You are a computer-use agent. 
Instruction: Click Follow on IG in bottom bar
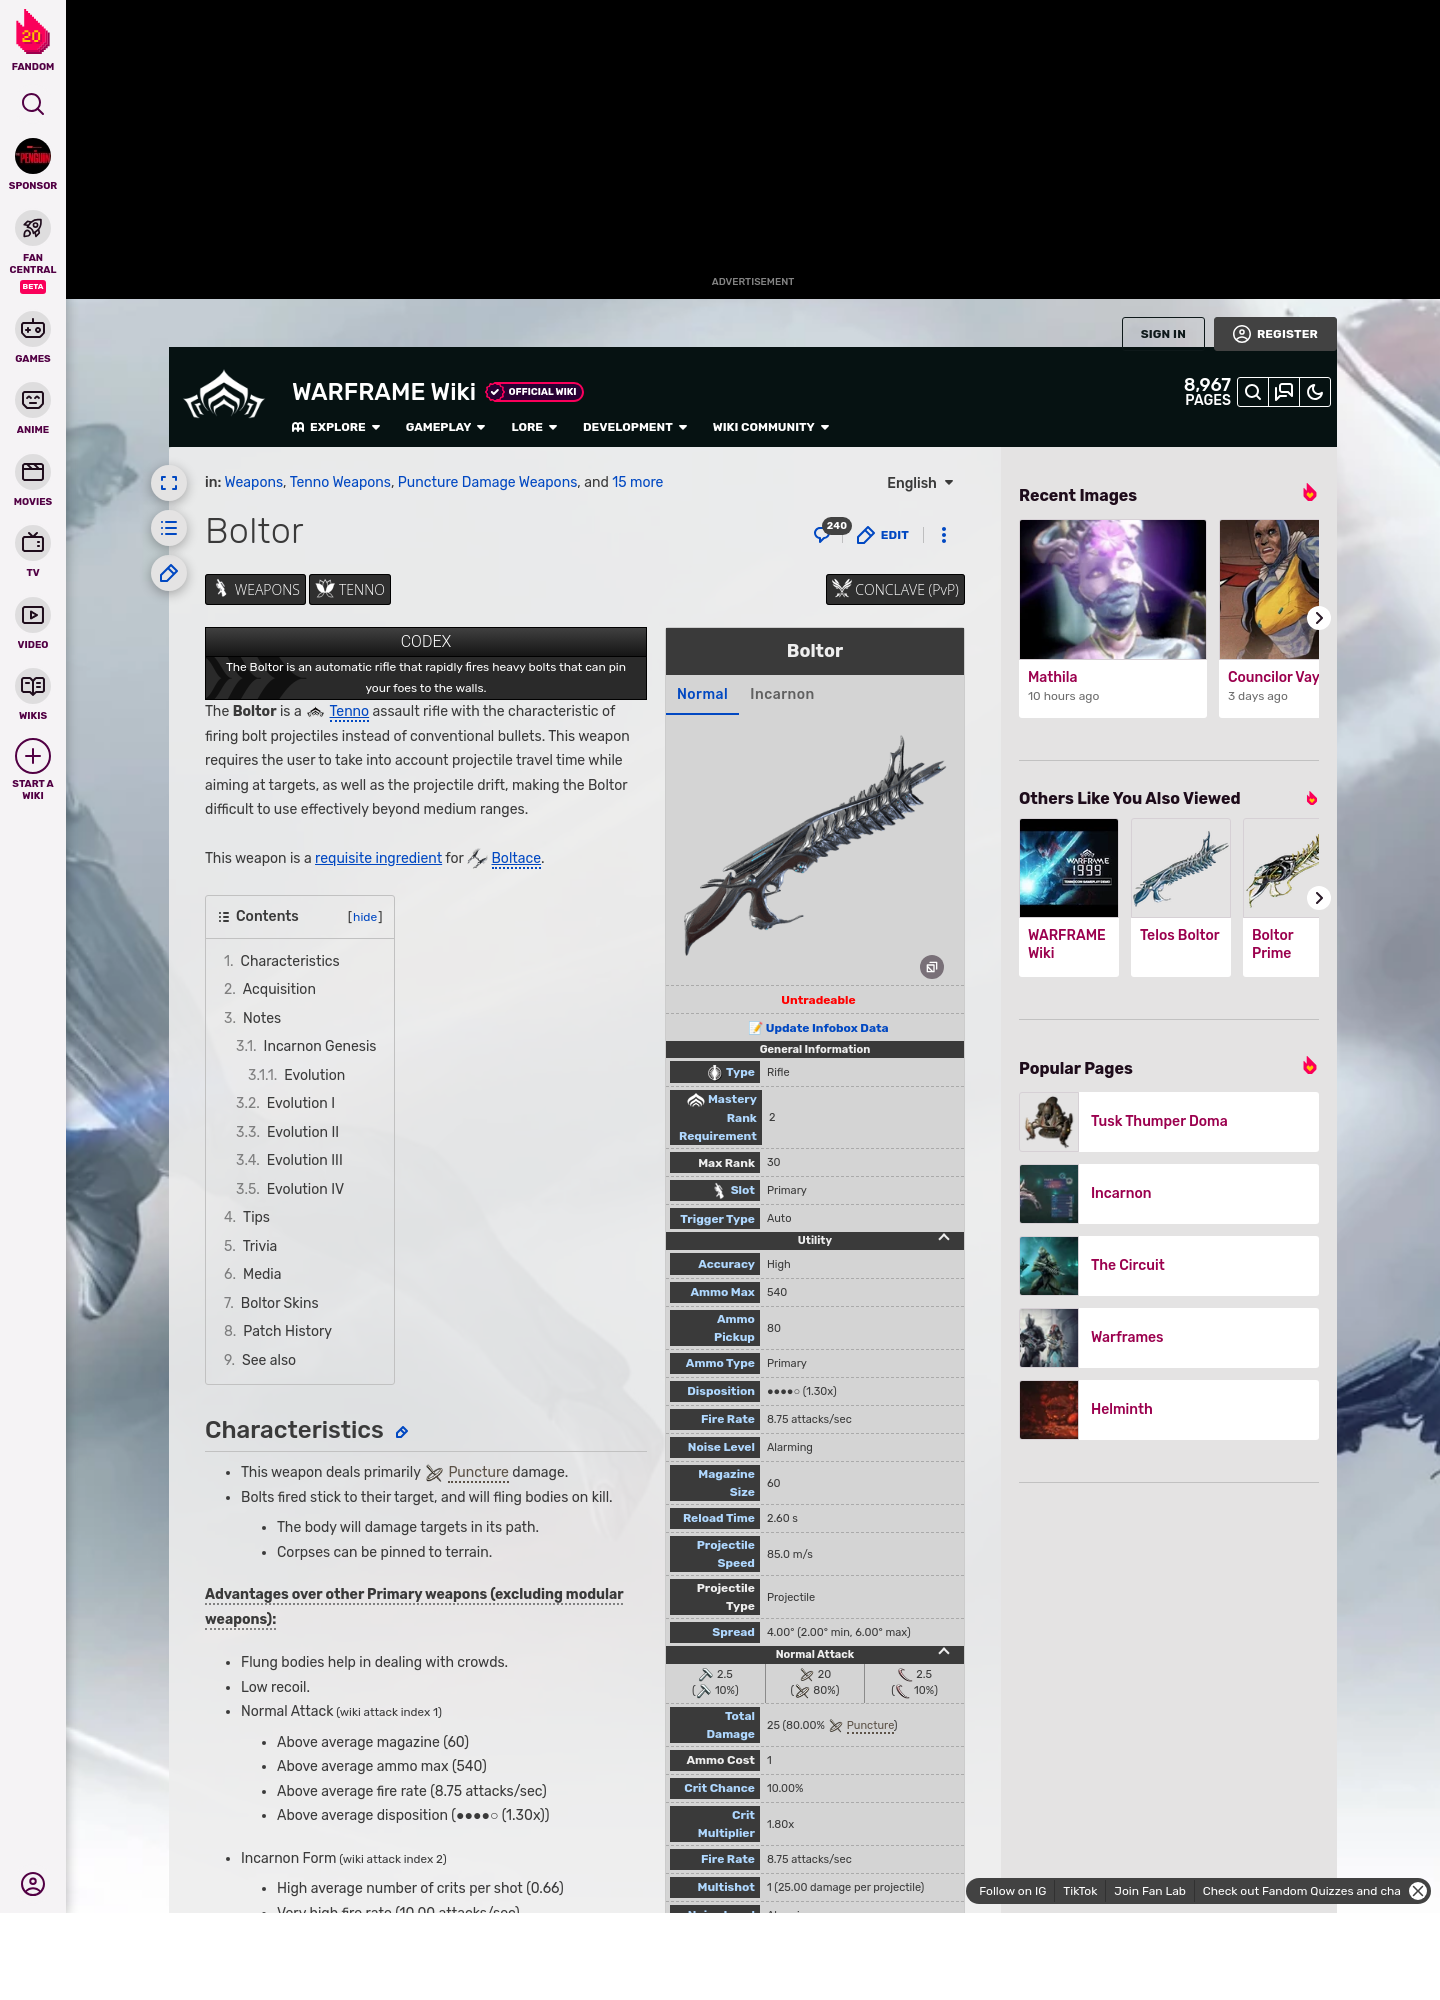point(1012,1891)
